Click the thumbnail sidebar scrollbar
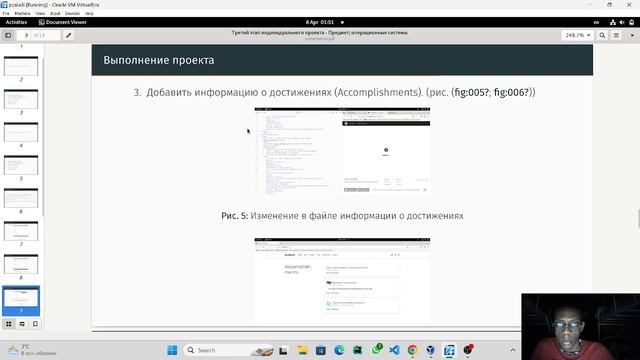The image size is (640, 360). [x=43, y=137]
